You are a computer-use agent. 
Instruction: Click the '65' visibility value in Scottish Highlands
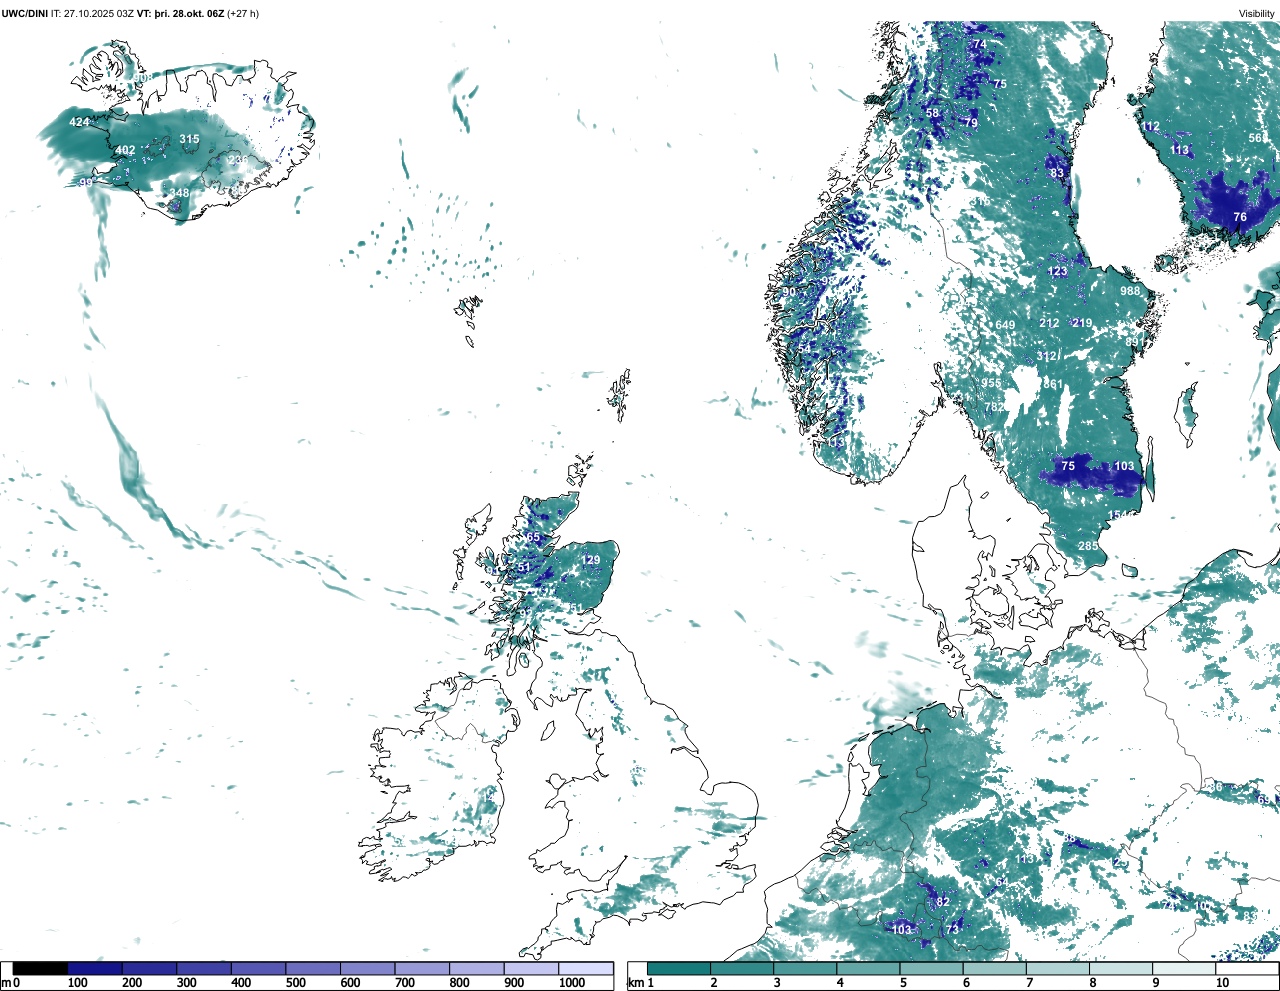(533, 538)
